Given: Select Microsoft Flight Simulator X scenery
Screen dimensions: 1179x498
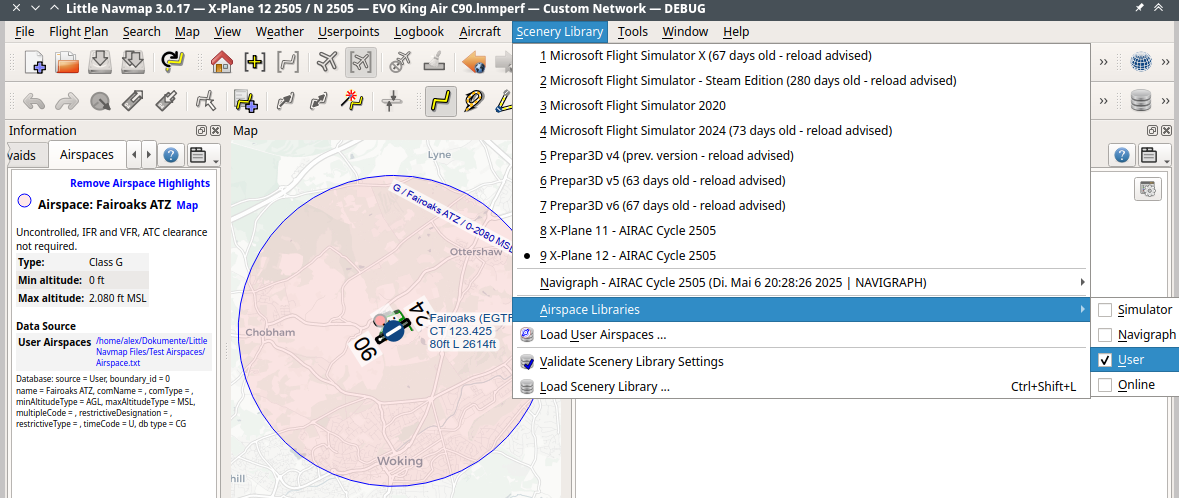Looking at the screenshot, I should pos(800,56).
